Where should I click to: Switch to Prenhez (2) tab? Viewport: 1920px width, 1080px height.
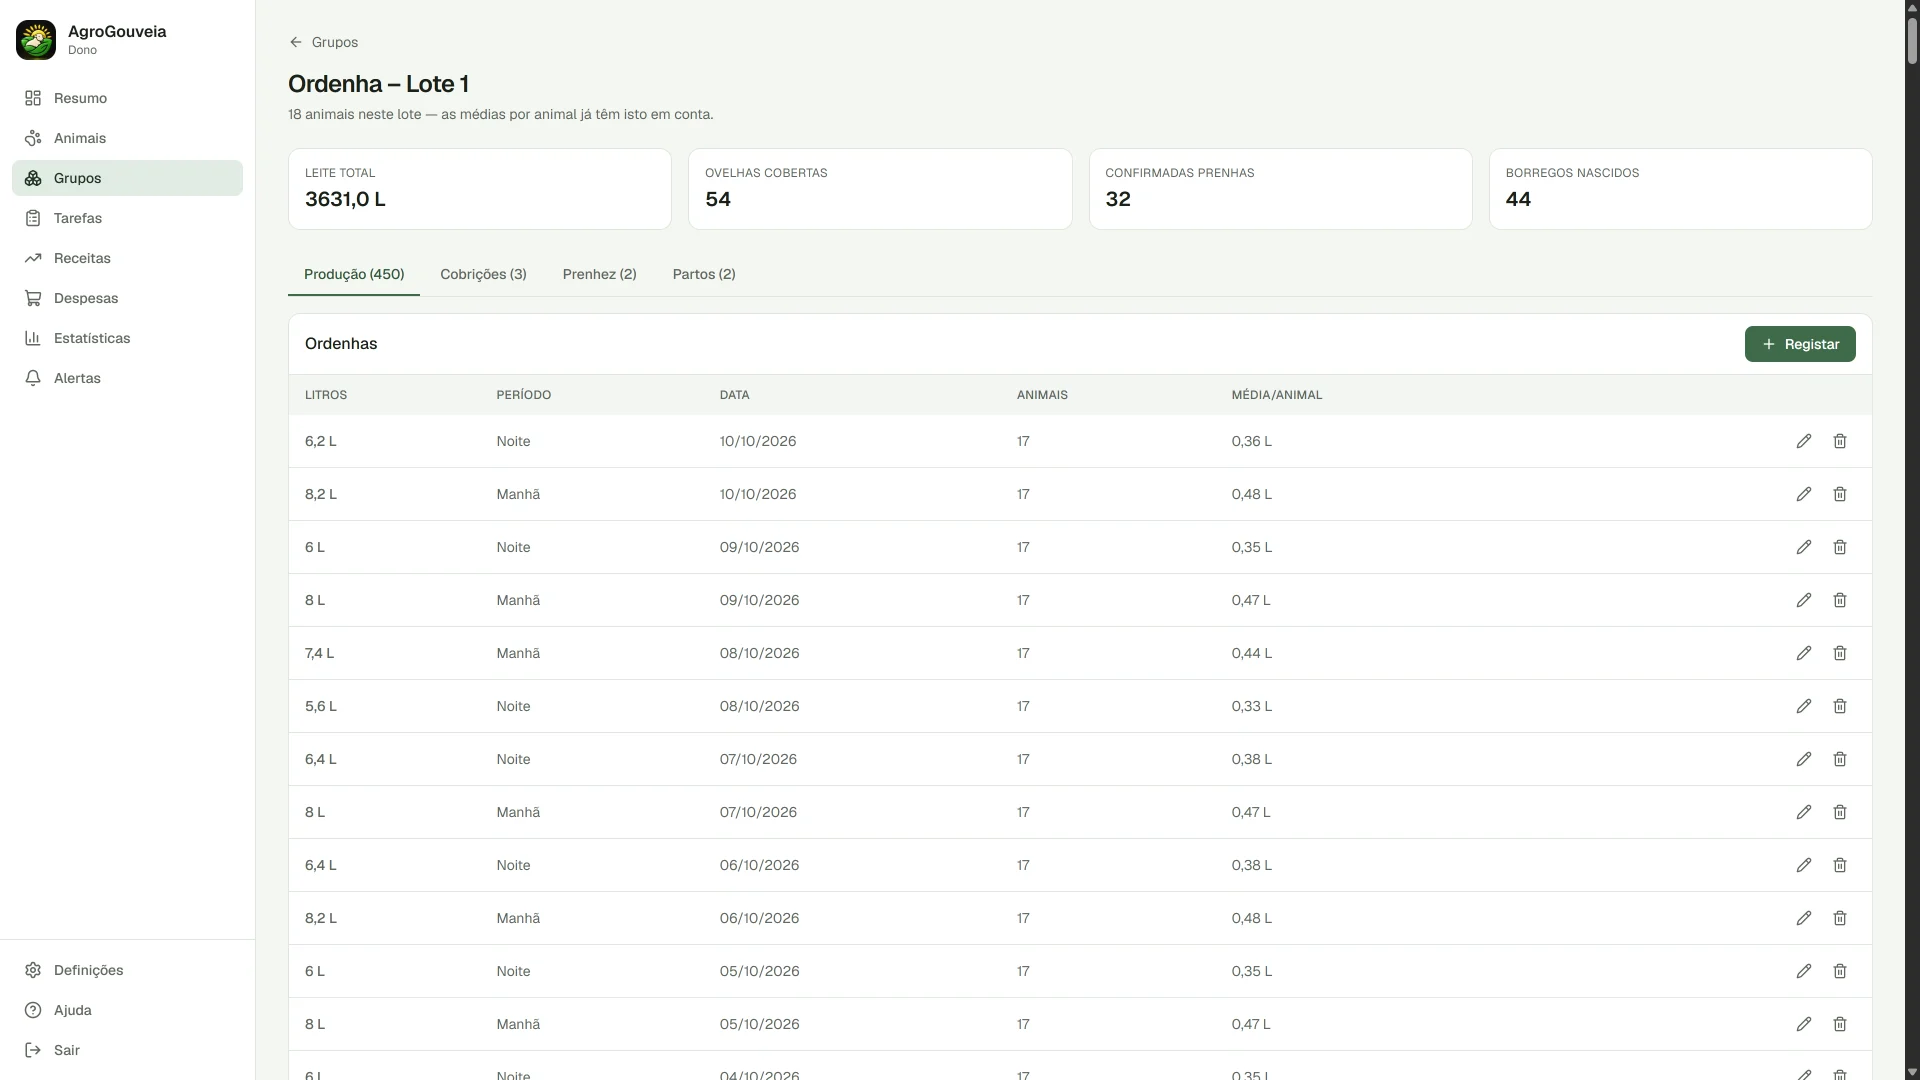pos(599,274)
